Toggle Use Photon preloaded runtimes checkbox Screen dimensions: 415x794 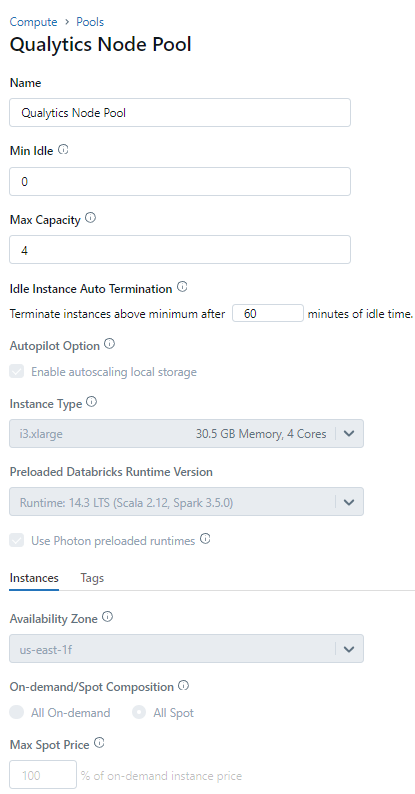pyautogui.click(x=17, y=541)
